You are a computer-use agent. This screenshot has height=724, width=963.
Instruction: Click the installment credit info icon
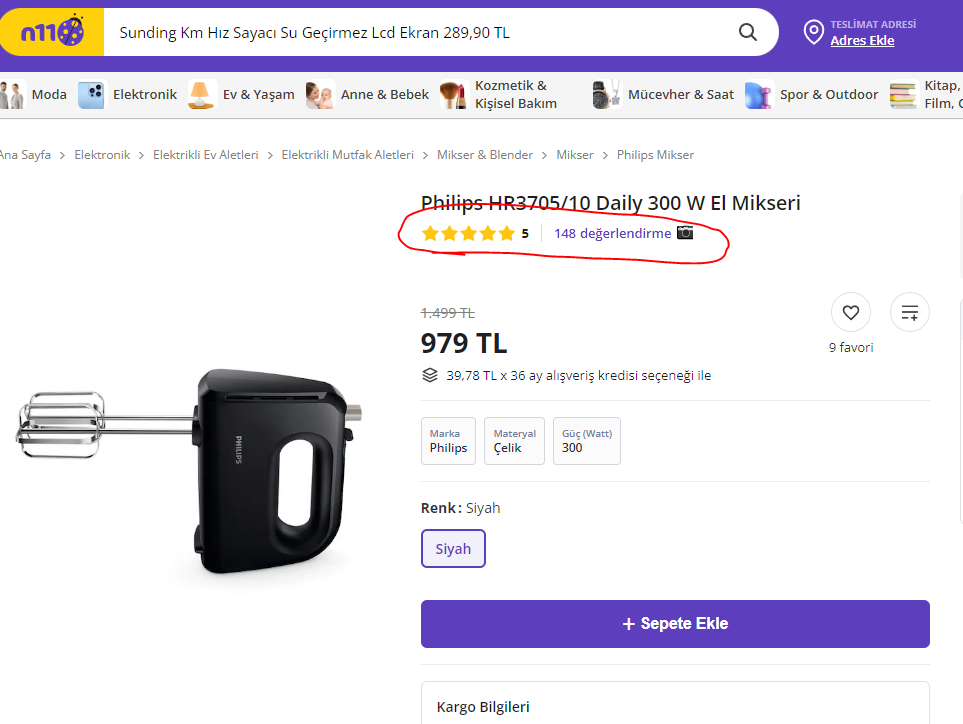(430, 375)
